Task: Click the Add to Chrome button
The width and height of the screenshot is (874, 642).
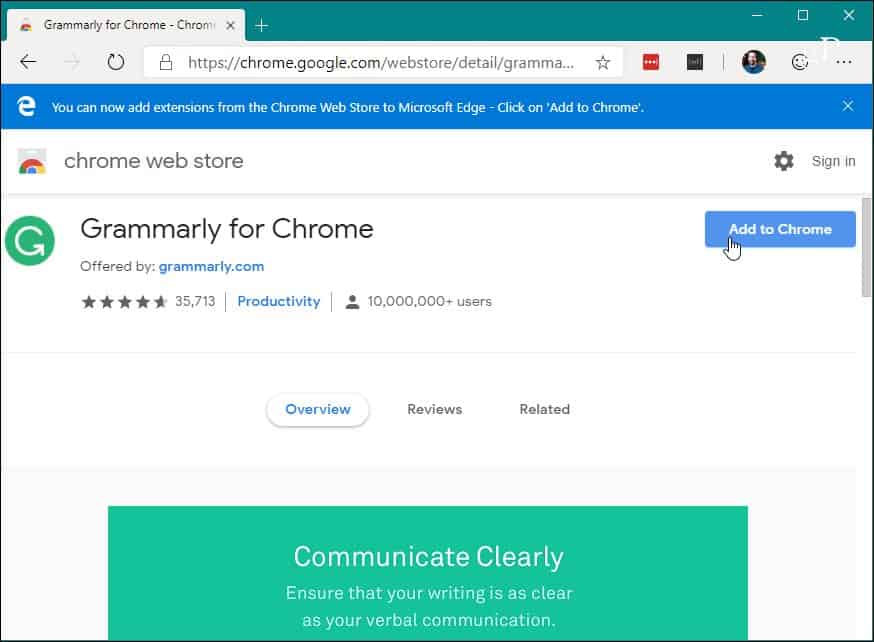Action: tap(780, 229)
